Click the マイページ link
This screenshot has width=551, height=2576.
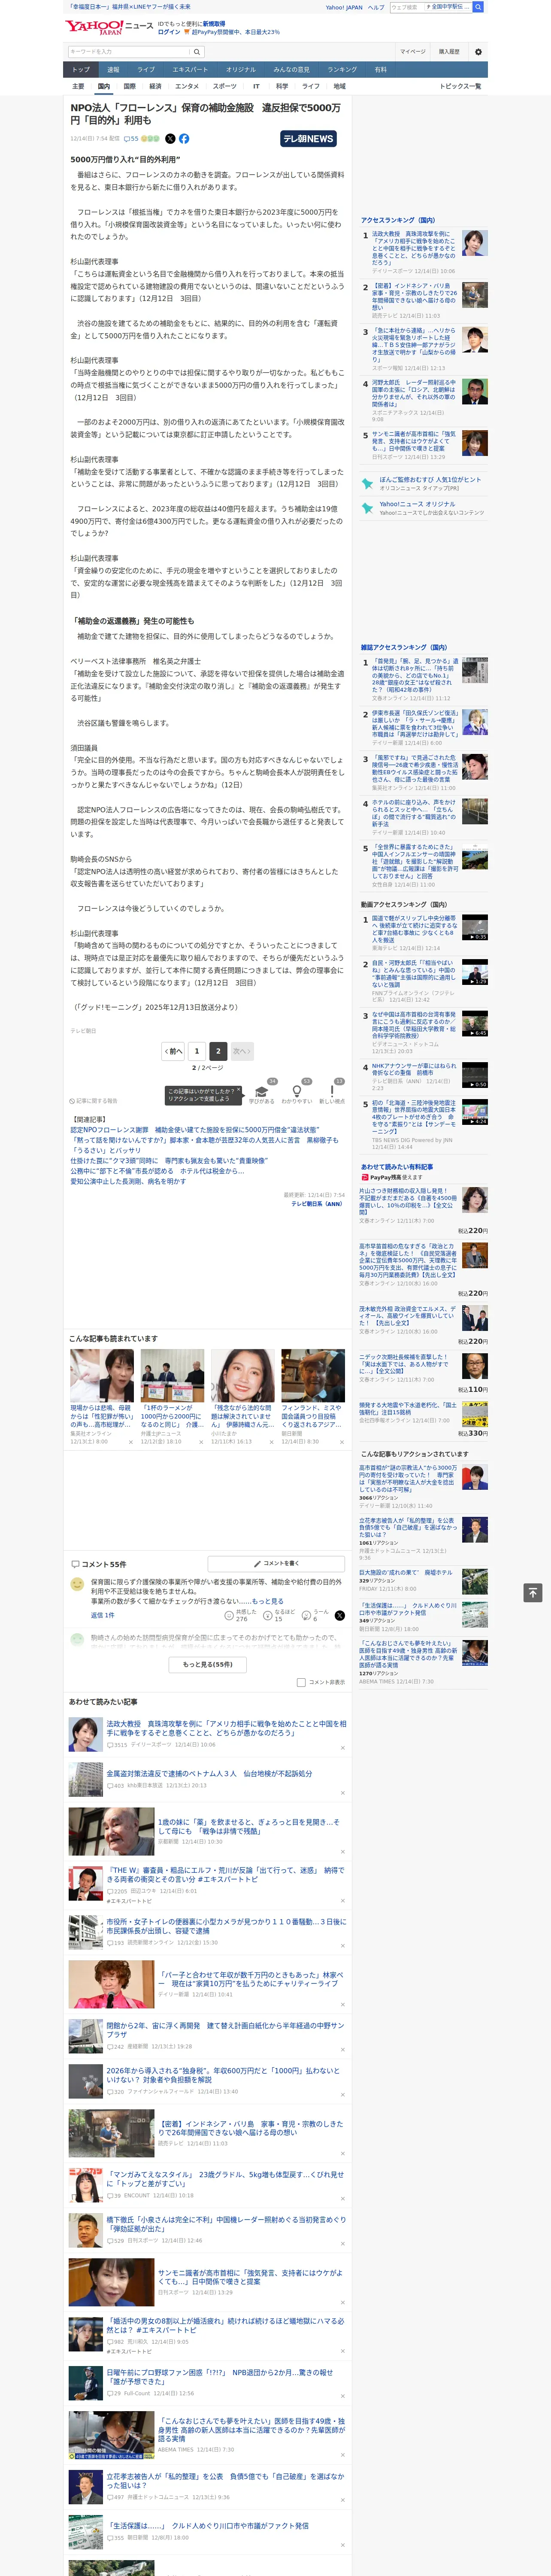click(x=413, y=51)
